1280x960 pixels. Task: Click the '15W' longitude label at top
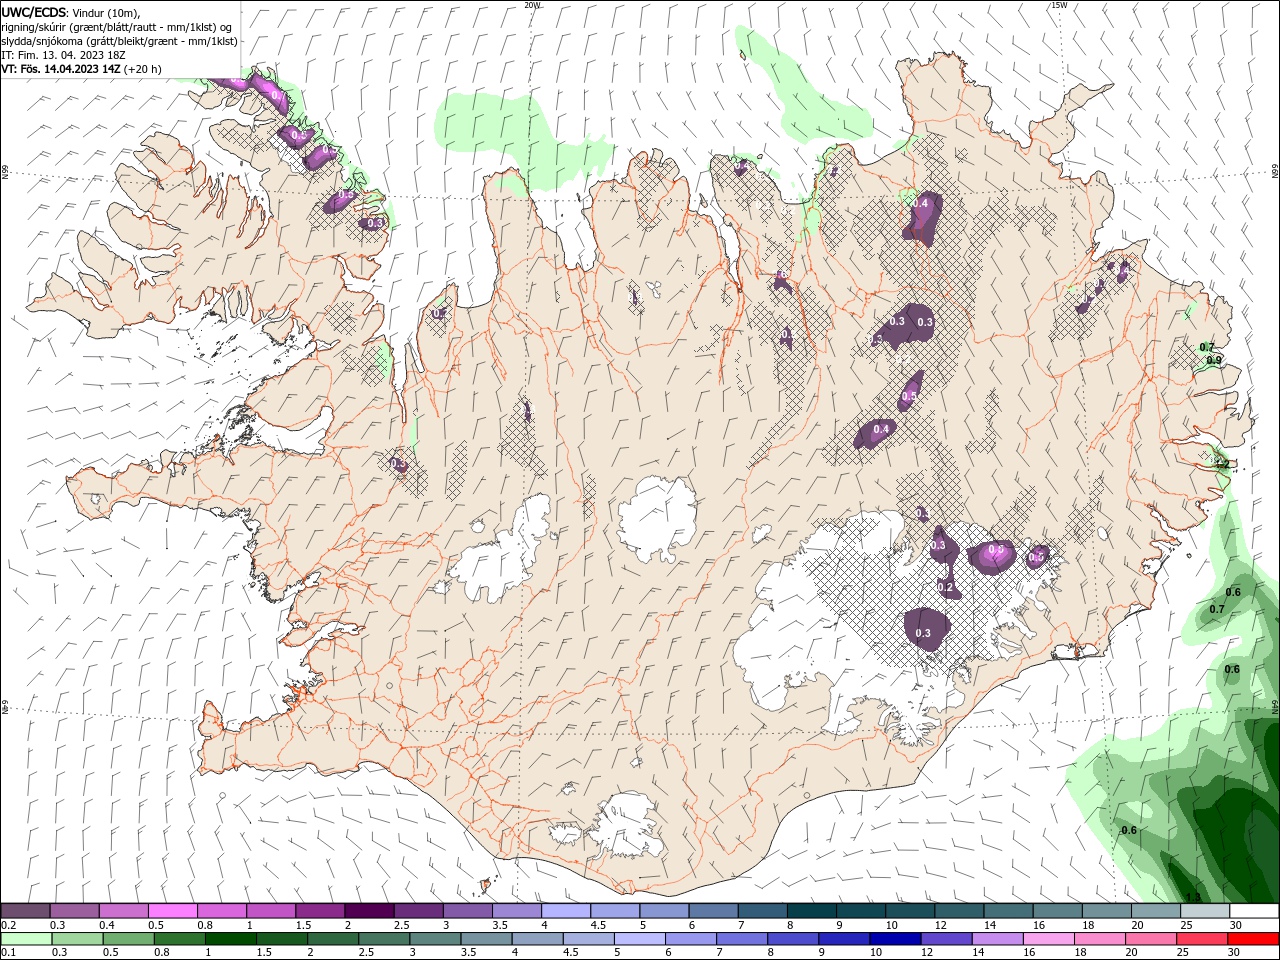[x=1059, y=5]
